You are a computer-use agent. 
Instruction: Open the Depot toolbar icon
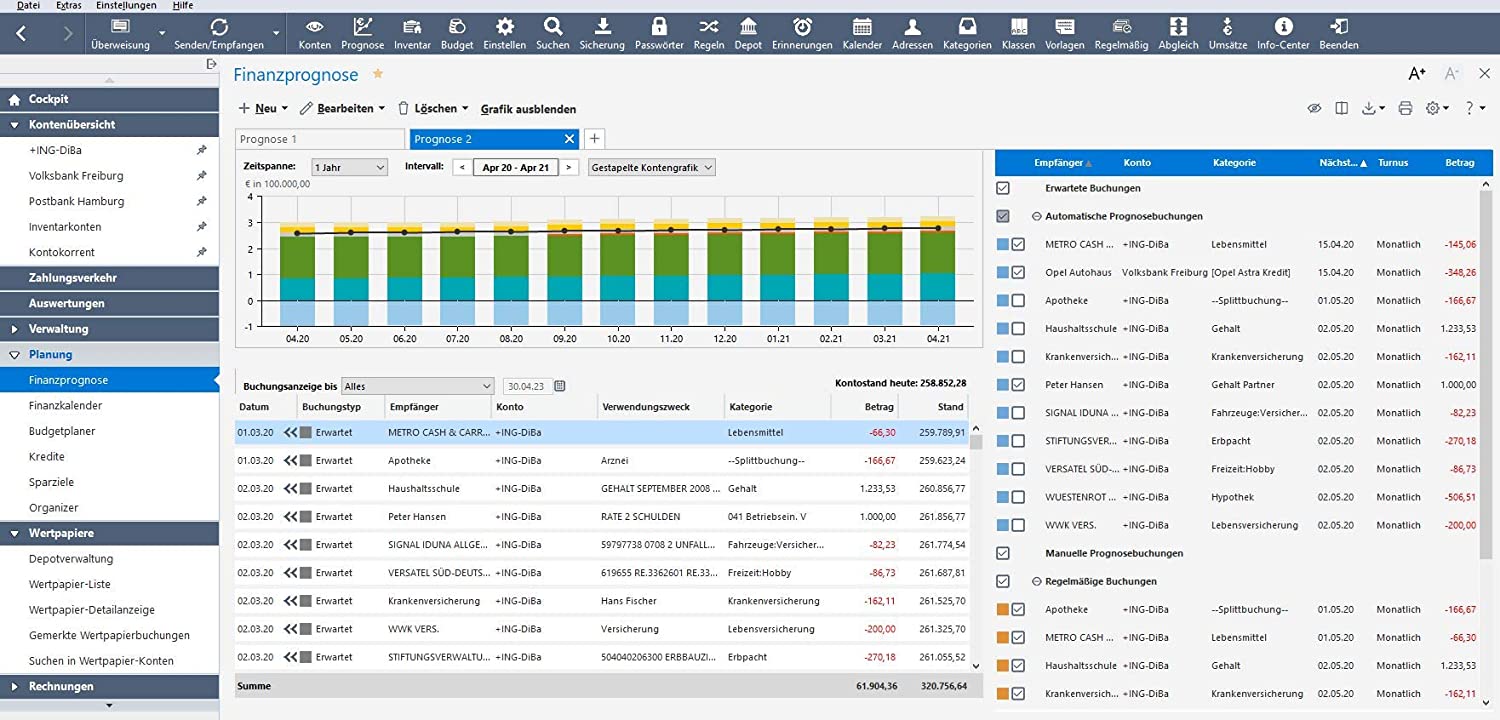[748, 27]
